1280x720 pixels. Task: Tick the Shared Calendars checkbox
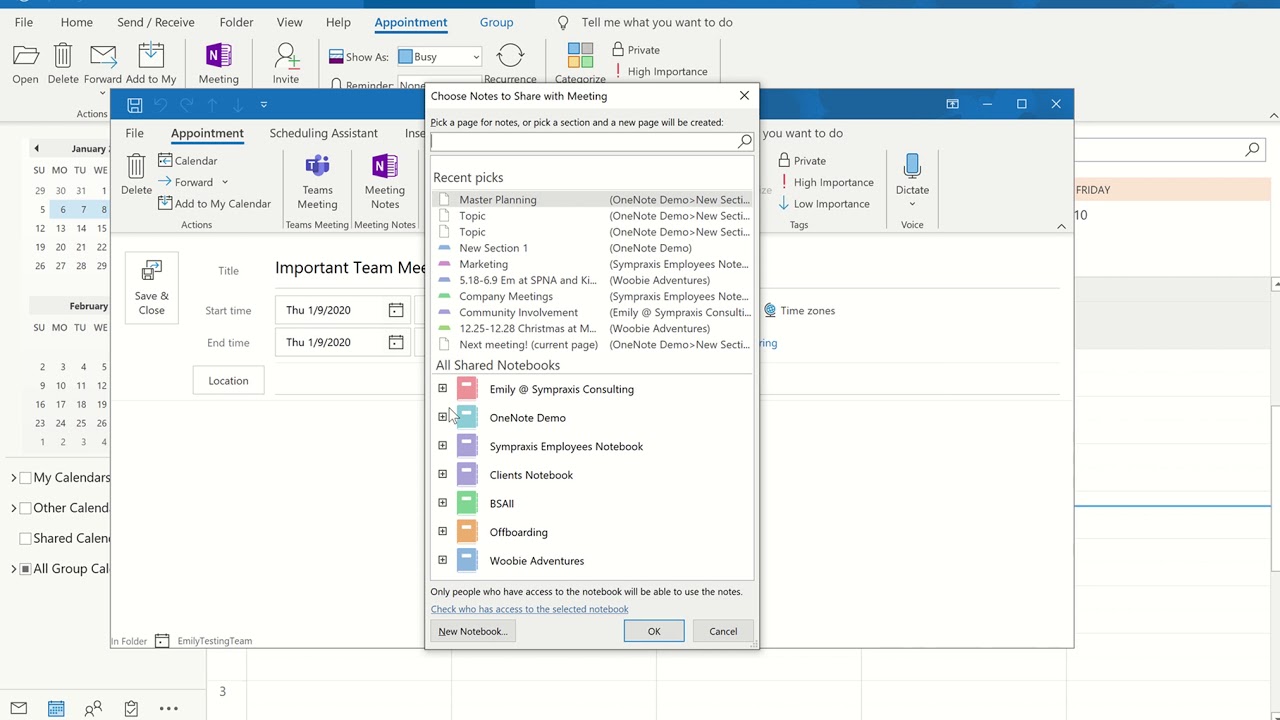26,538
